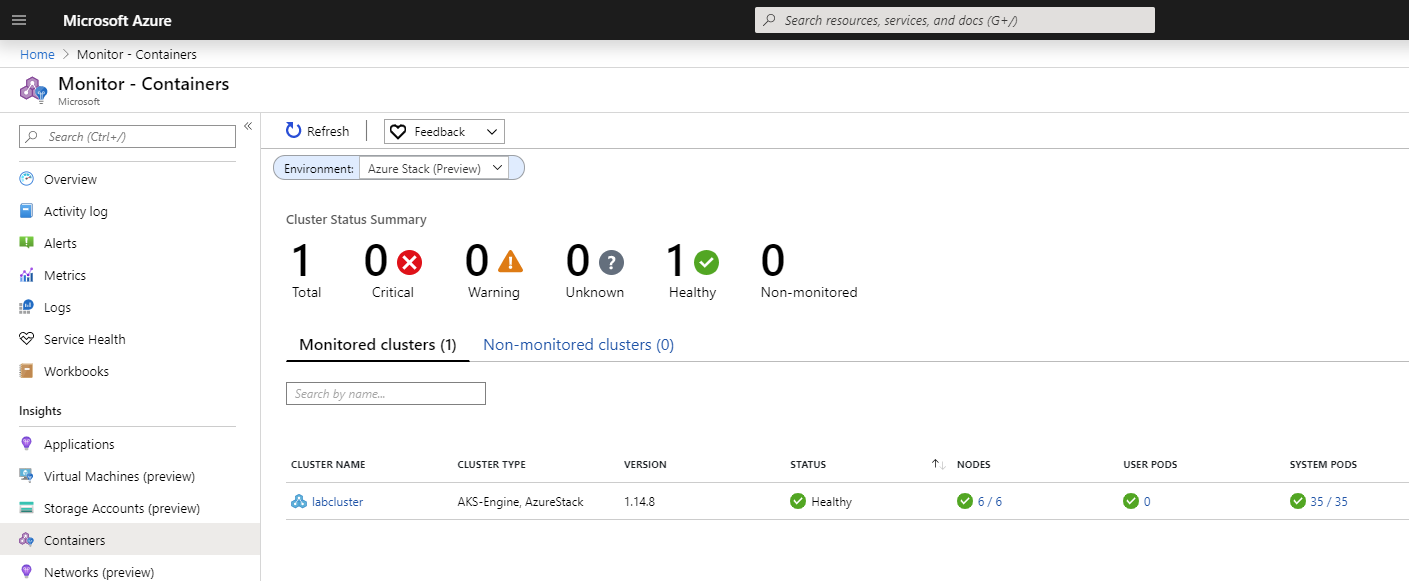Viewport: 1409px width, 581px height.
Task: Open the hamburger portal menu
Action: 19,20
